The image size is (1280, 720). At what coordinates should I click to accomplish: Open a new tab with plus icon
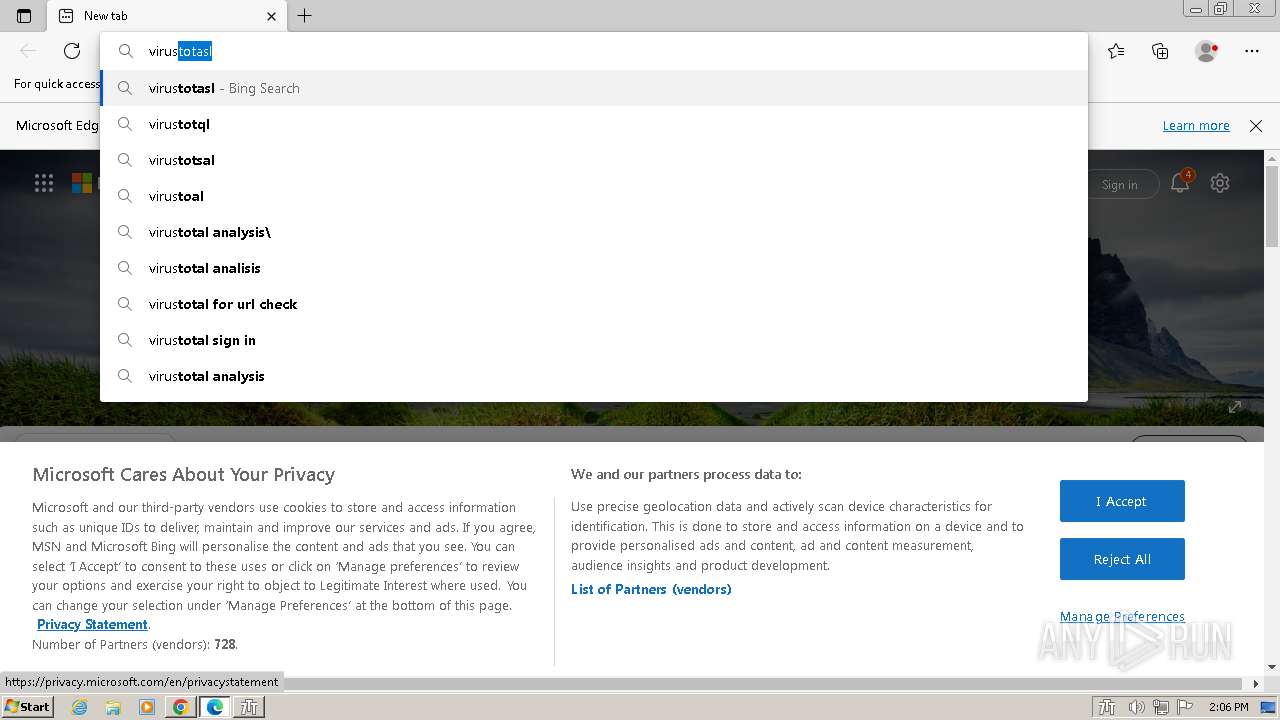click(x=305, y=16)
